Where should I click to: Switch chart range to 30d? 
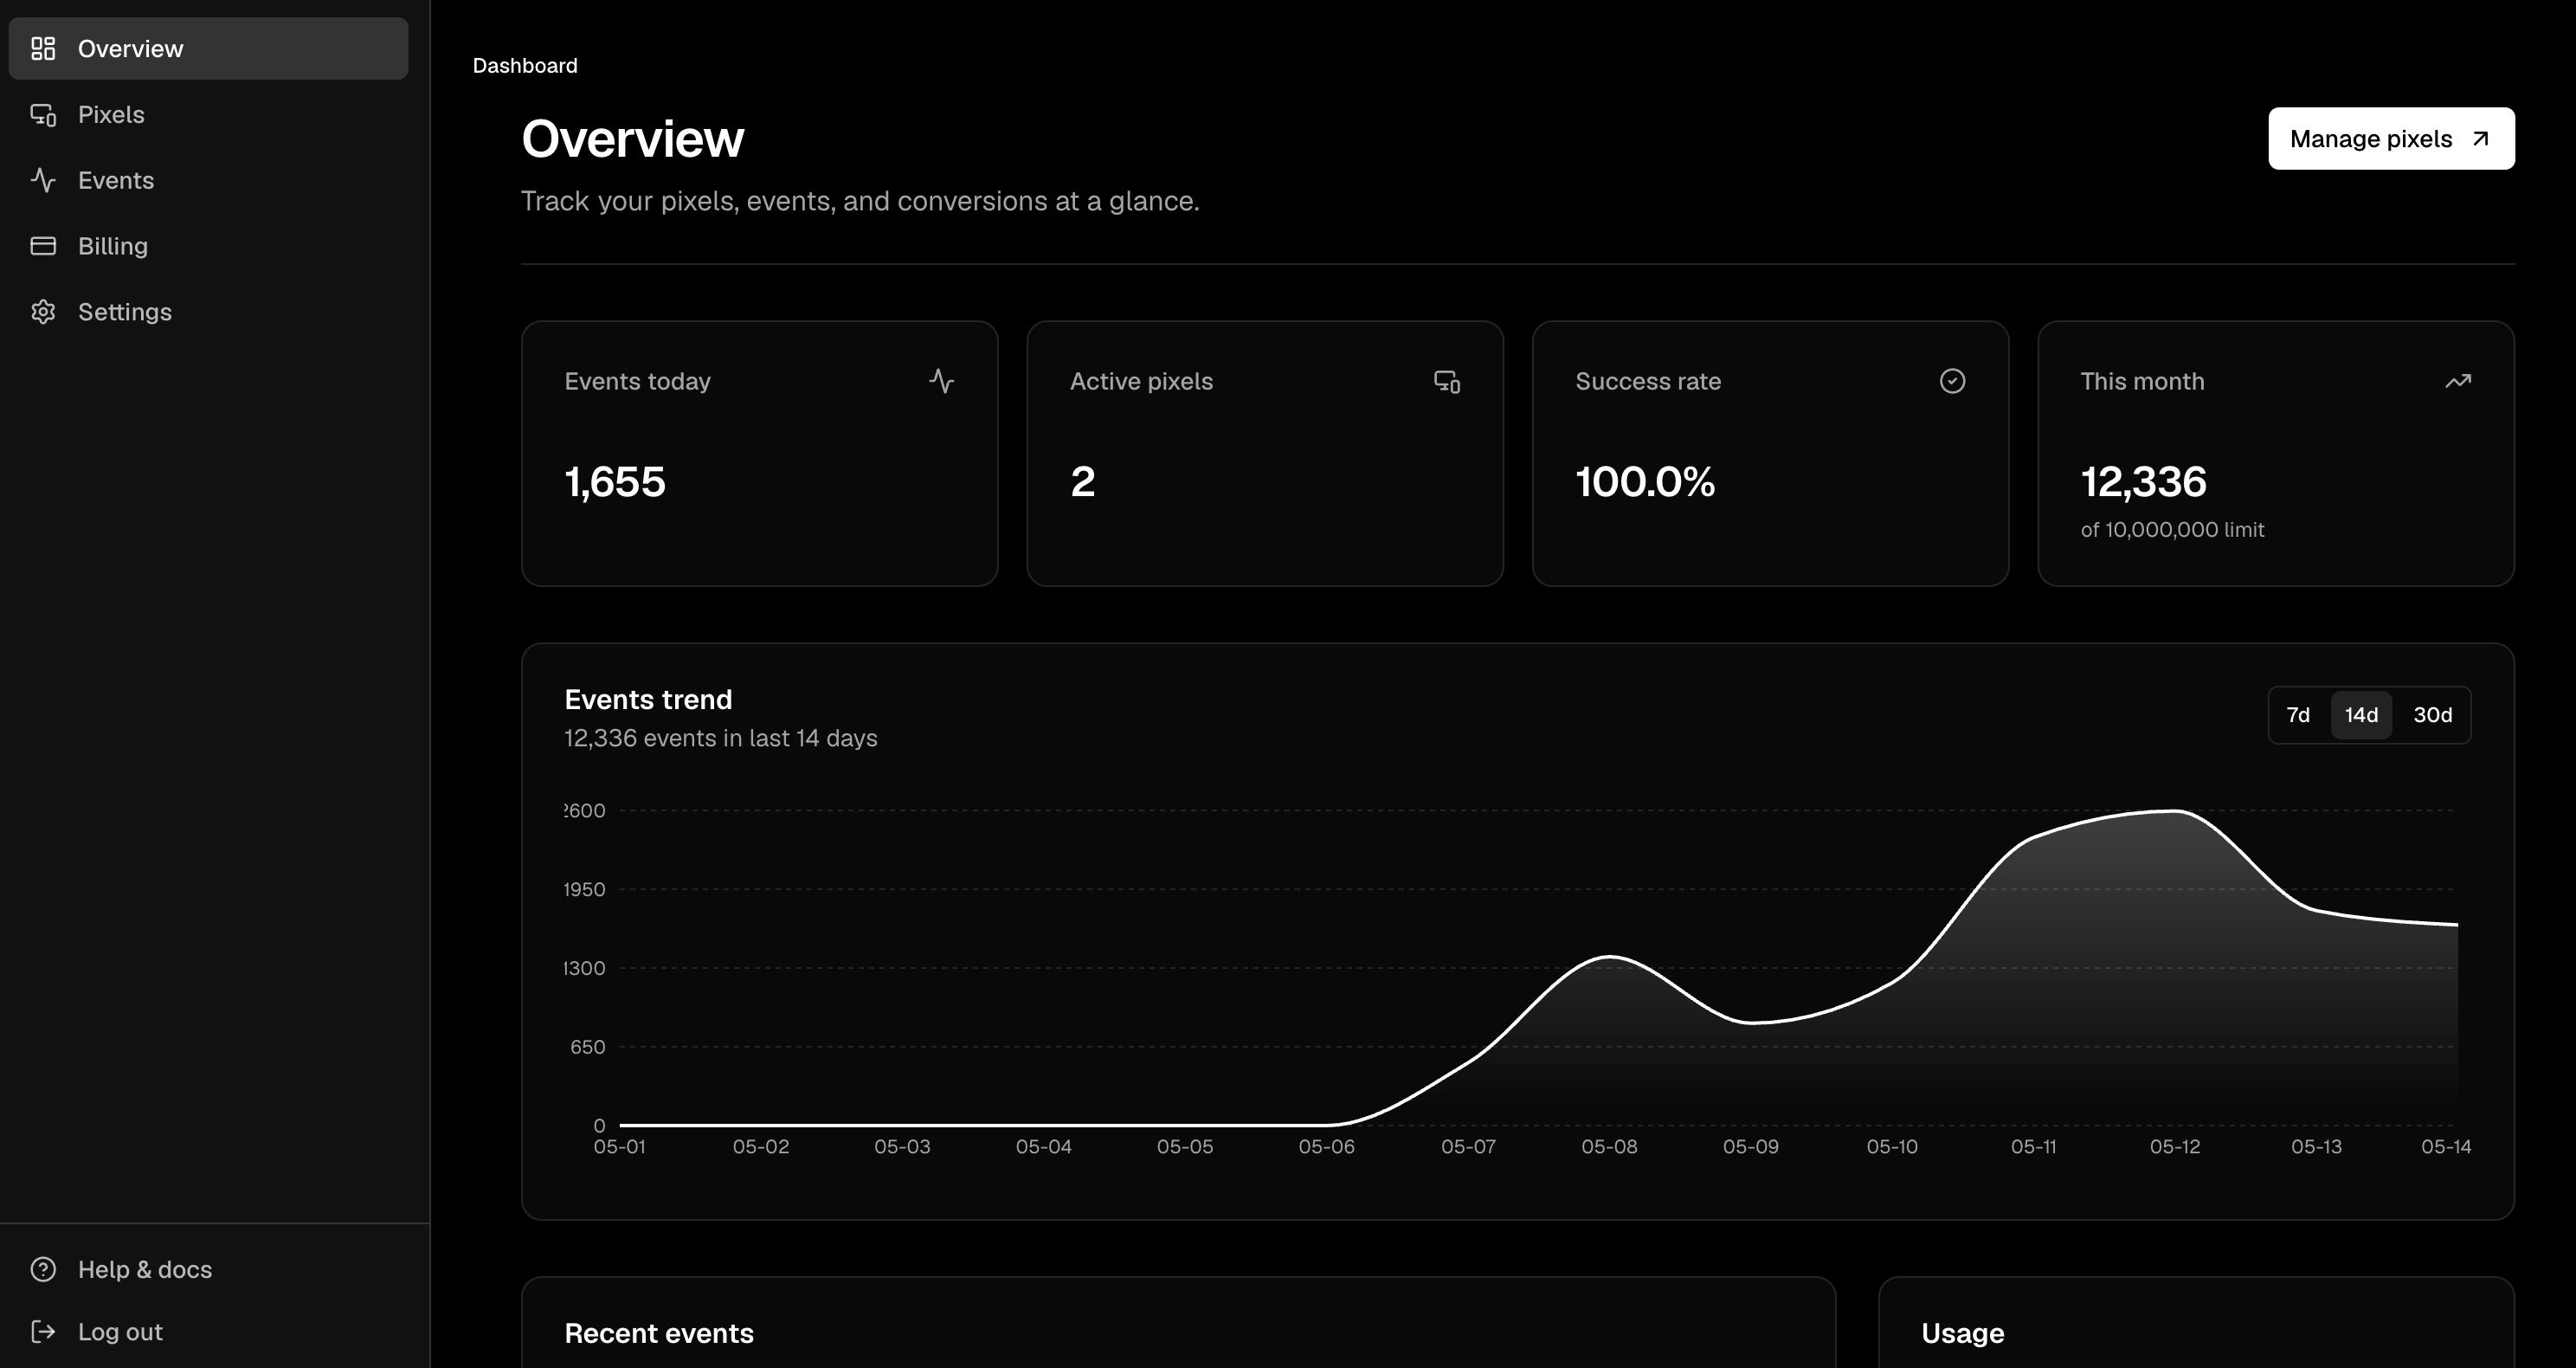(x=2432, y=714)
